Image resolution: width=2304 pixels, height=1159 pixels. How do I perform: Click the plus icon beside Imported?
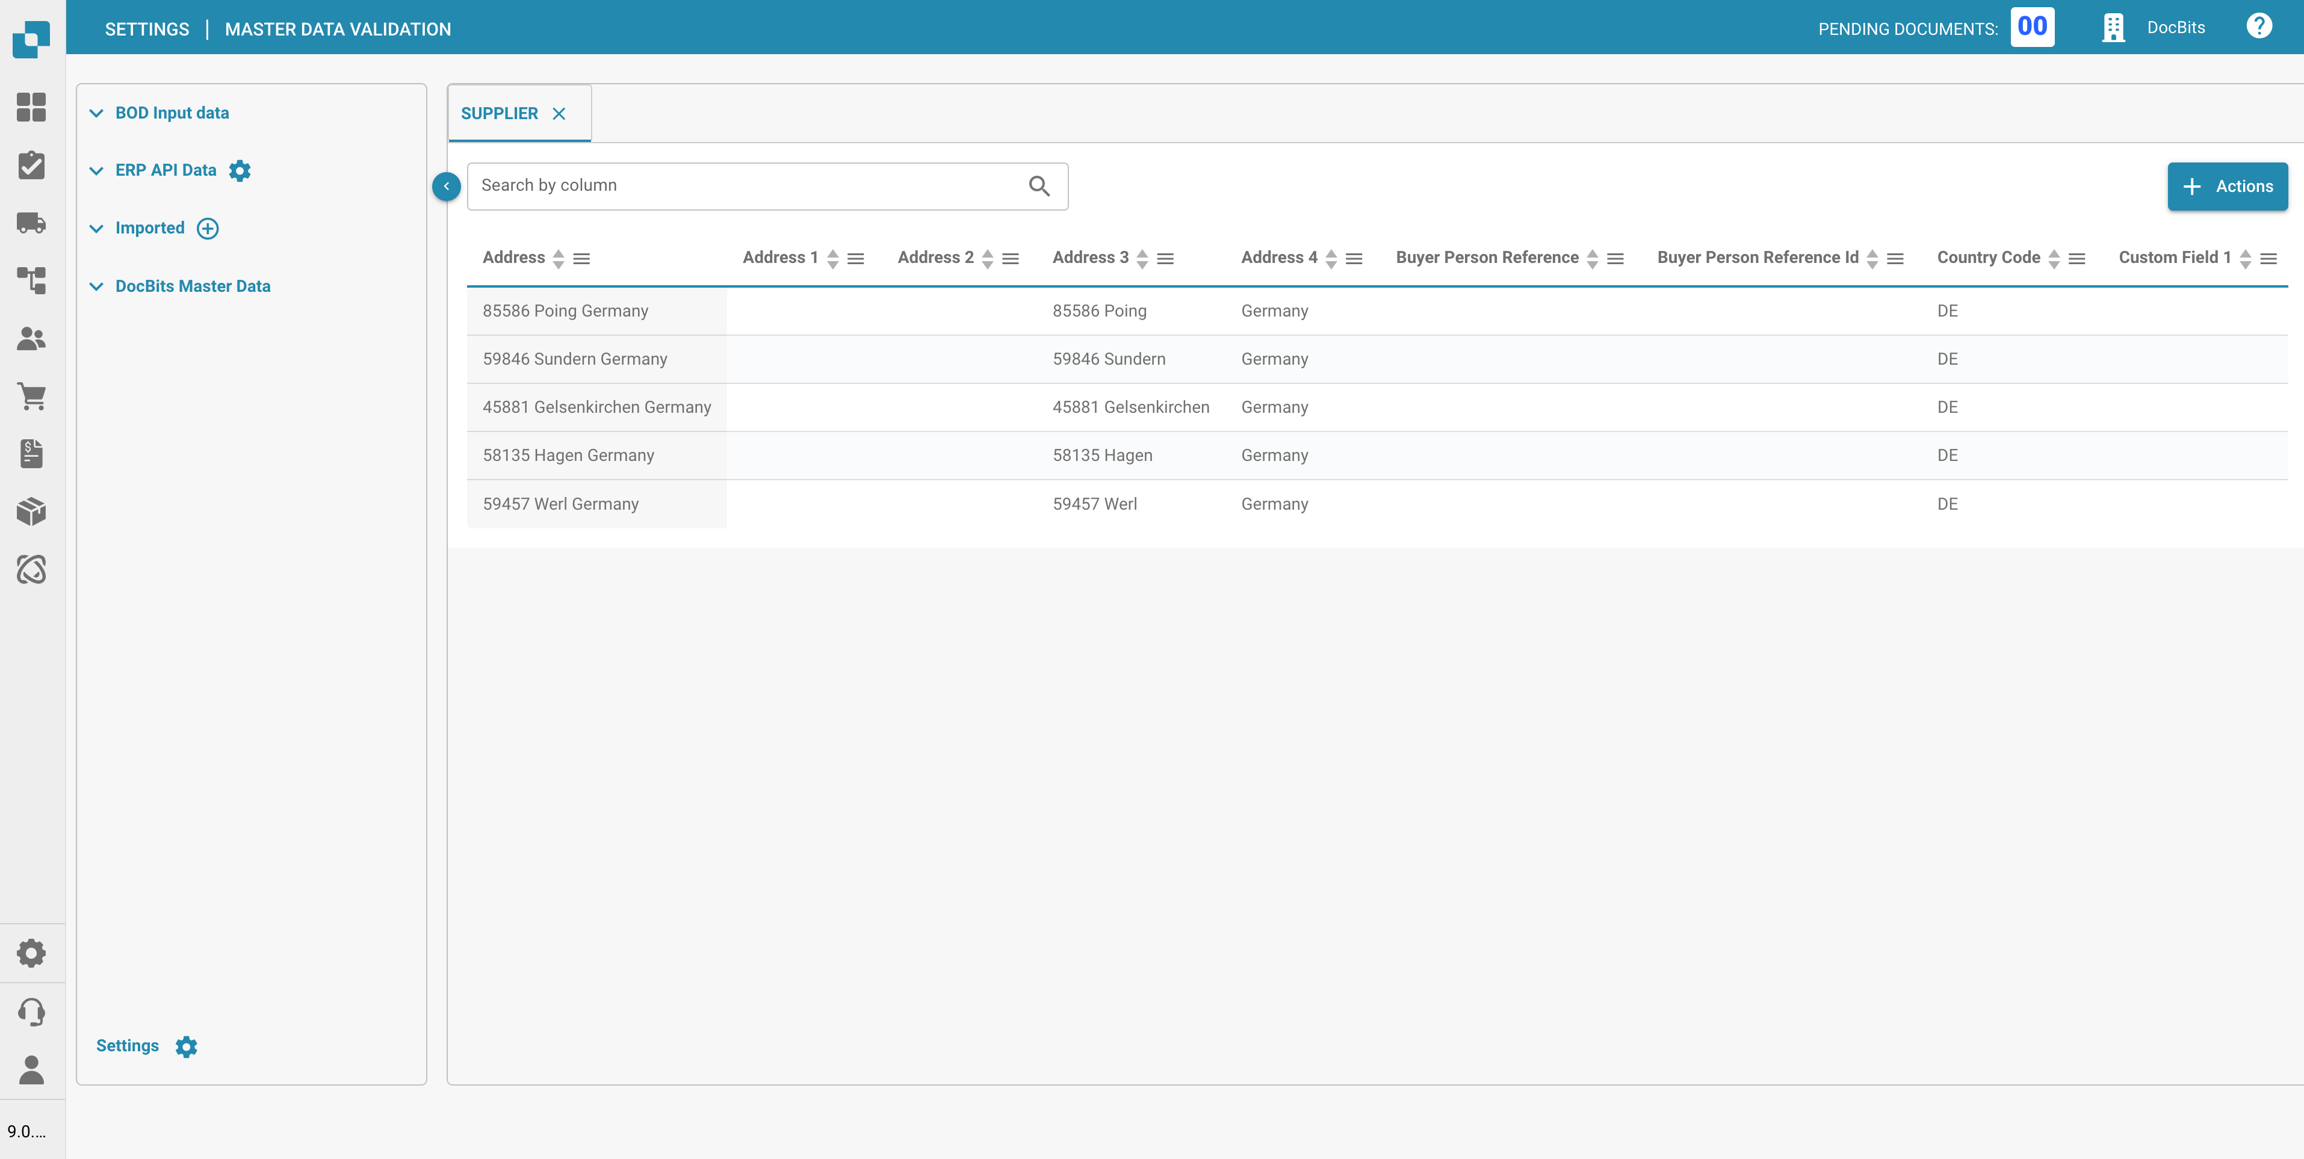[208, 229]
